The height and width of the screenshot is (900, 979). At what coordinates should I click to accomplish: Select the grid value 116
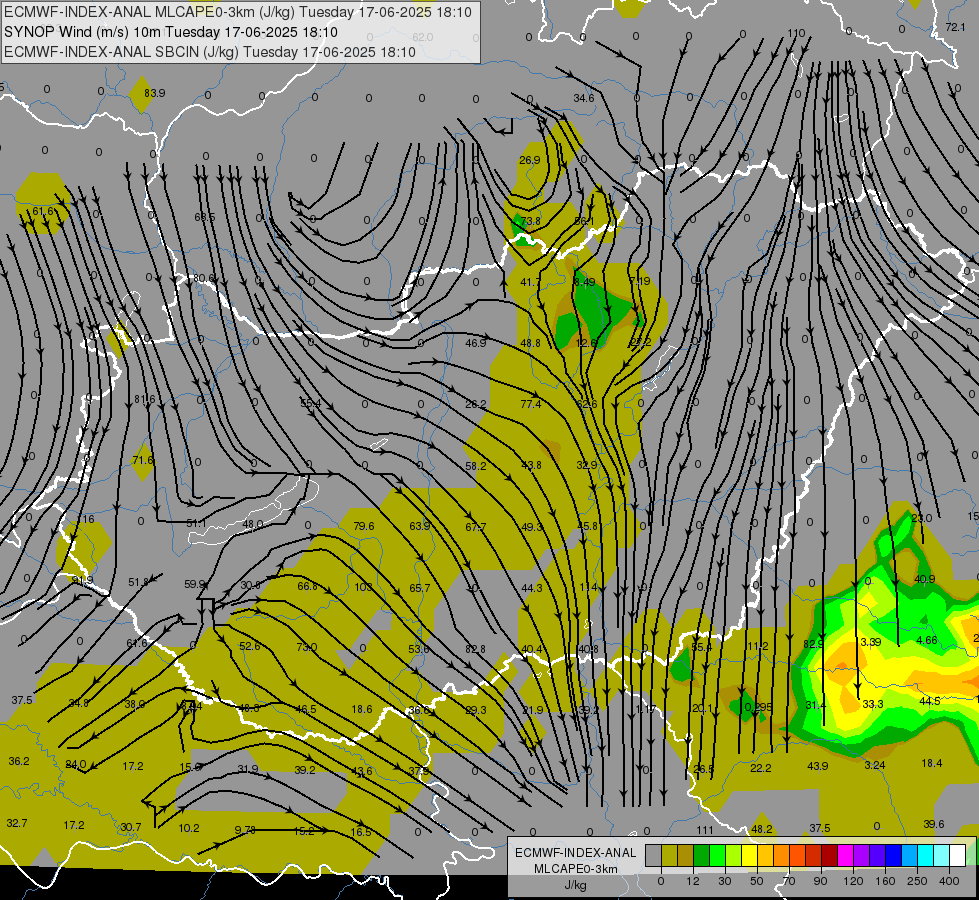86,519
